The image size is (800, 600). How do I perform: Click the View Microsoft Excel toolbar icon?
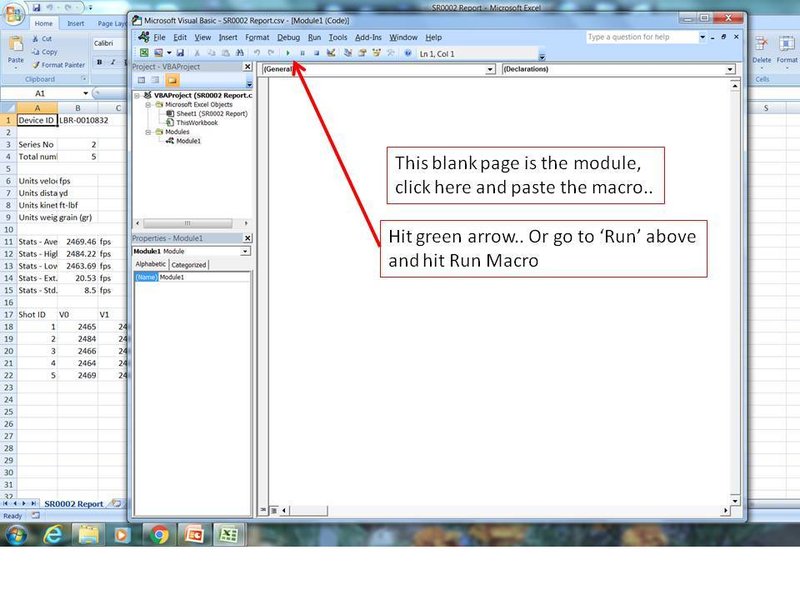click(144, 53)
